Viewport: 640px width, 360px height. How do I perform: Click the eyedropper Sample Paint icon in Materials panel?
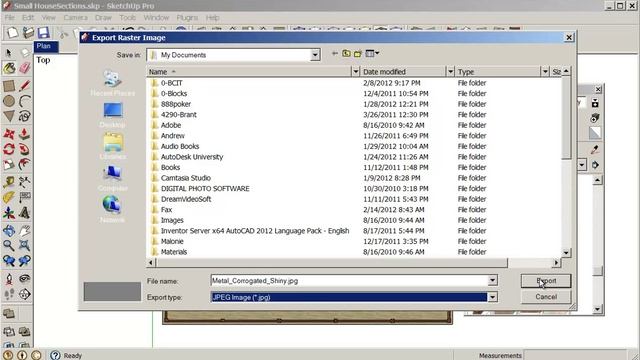pyautogui.click(x=595, y=149)
